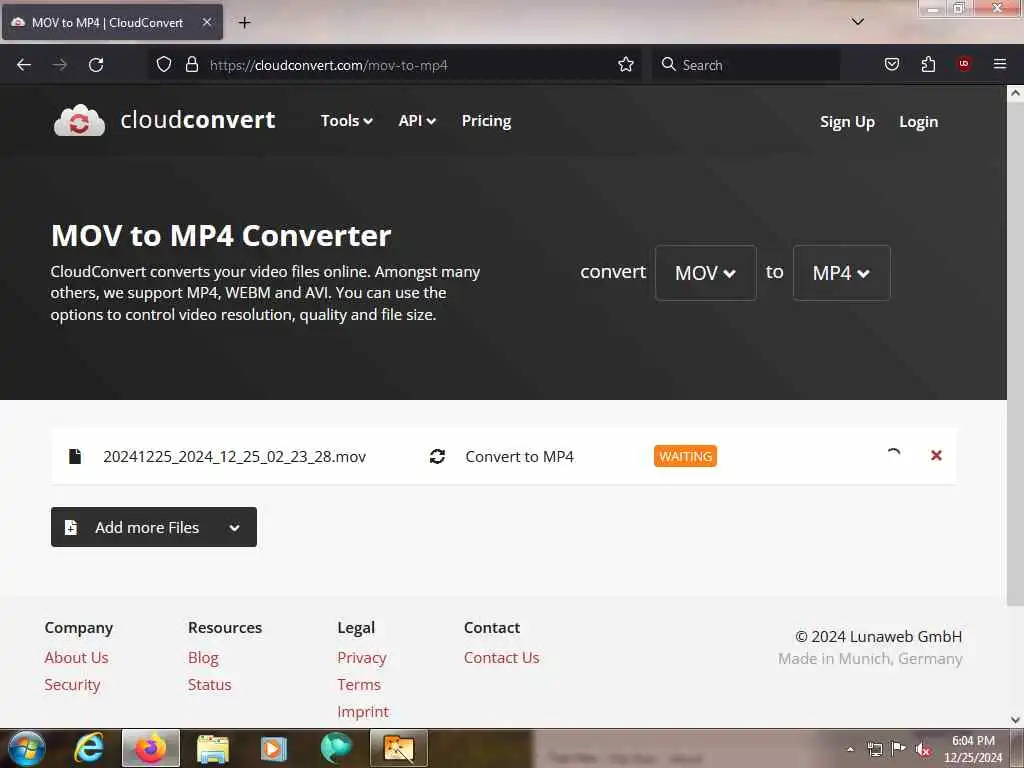Click the loading spinner in the file row
This screenshot has height=768, width=1024.
[893, 455]
